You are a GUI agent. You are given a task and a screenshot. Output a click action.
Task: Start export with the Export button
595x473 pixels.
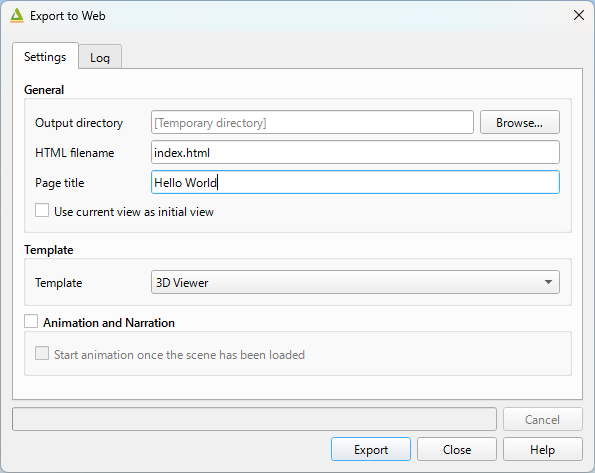coord(371,449)
